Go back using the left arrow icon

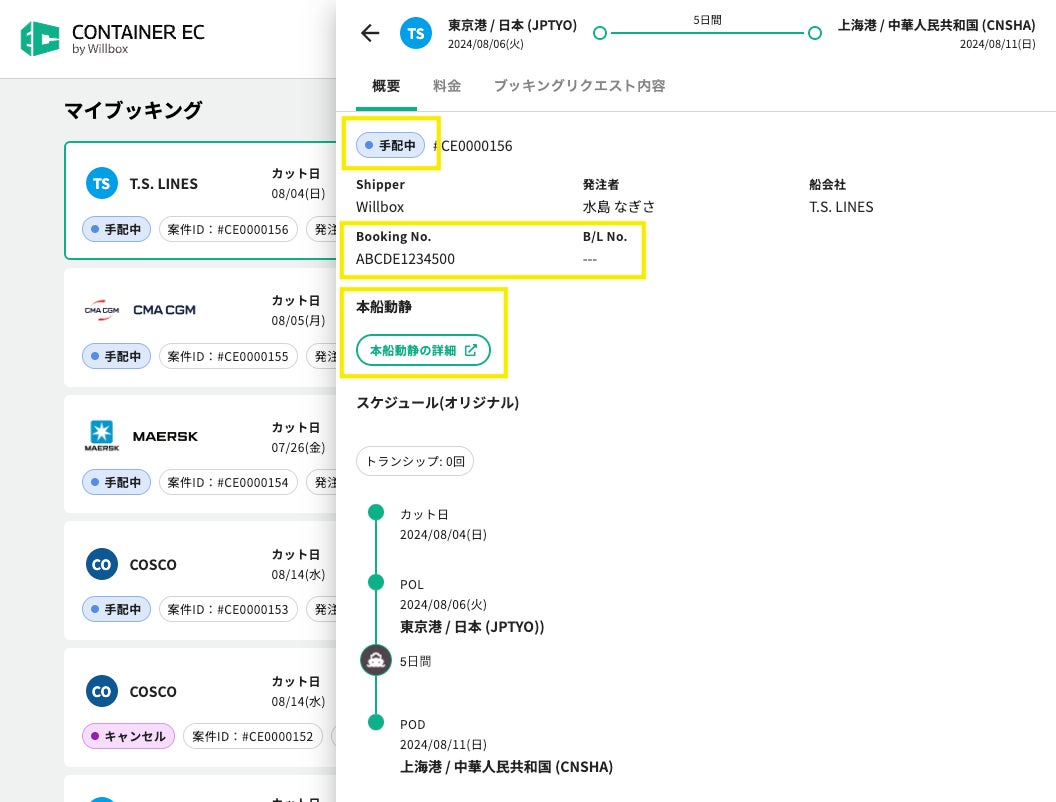(370, 33)
